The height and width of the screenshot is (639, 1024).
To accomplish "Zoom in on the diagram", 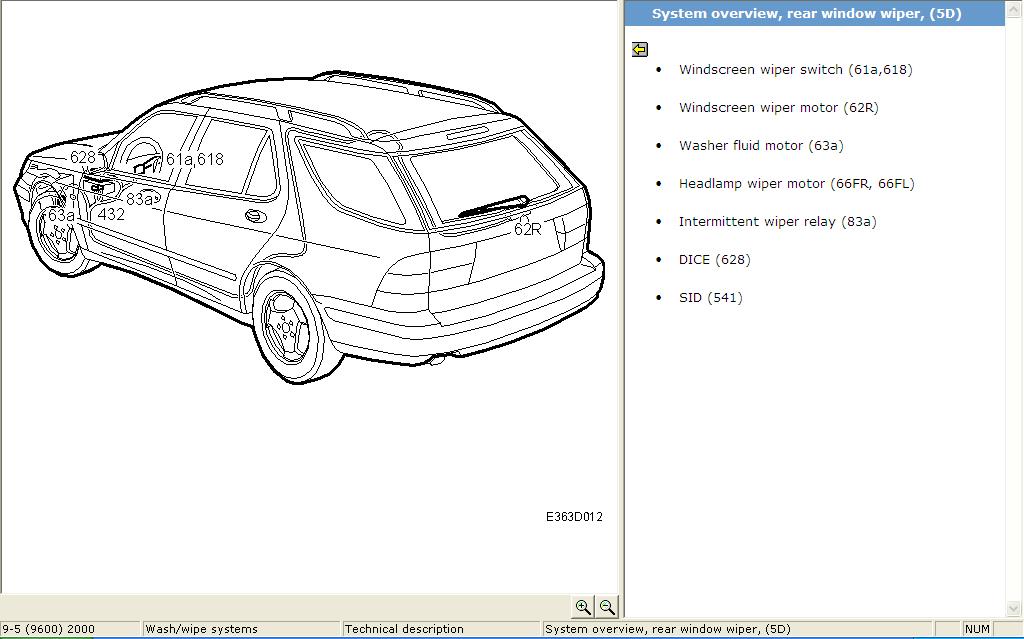I will pyautogui.click(x=583, y=607).
